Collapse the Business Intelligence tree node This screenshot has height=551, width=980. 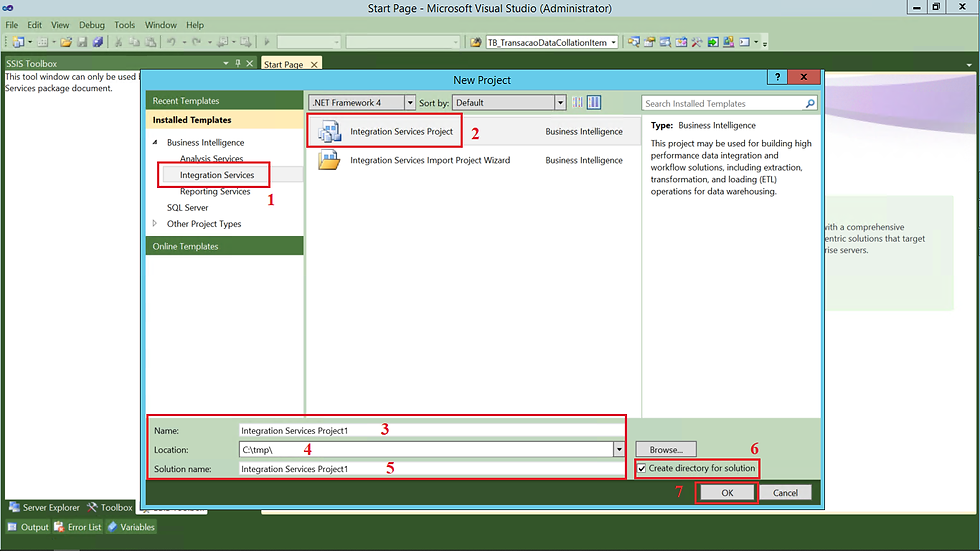(155, 142)
